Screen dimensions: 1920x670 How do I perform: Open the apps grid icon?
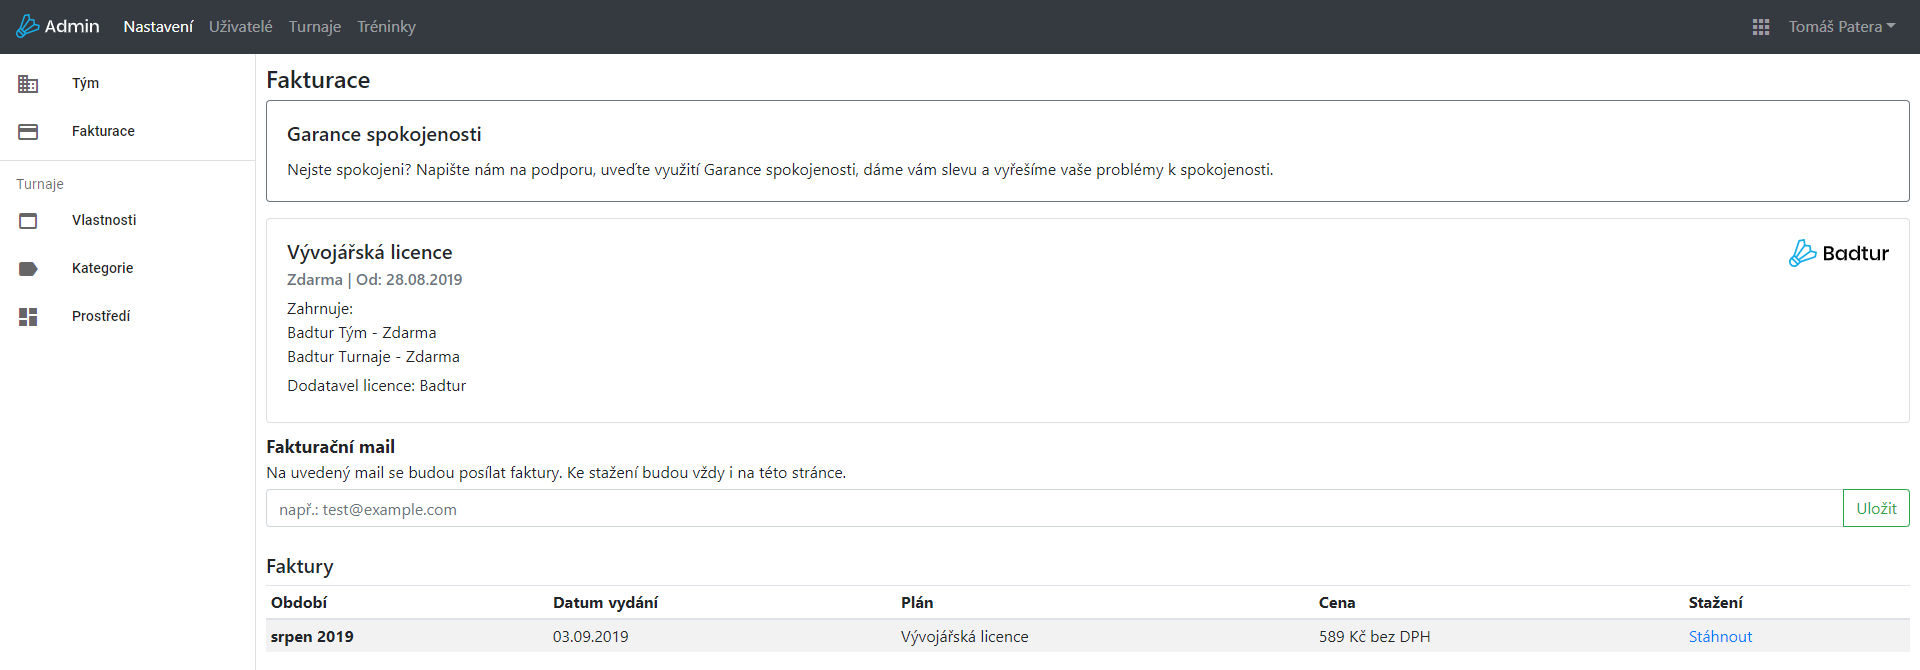click(1761, 27)
